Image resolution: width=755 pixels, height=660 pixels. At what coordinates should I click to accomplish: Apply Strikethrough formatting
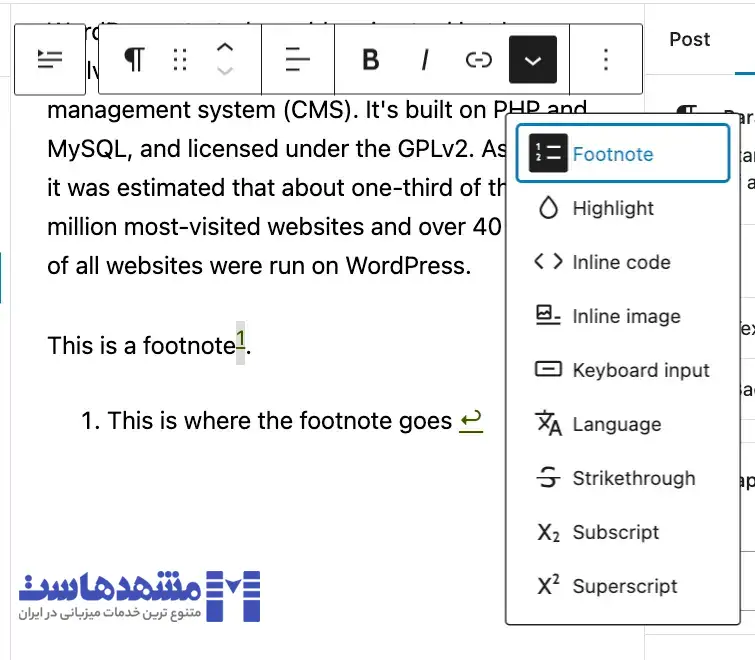point(632,478)
